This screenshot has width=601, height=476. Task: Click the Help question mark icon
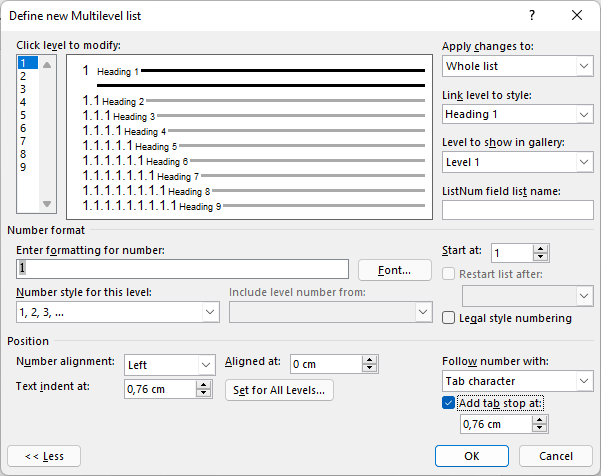pyautogui.click(x=532, y=15)
